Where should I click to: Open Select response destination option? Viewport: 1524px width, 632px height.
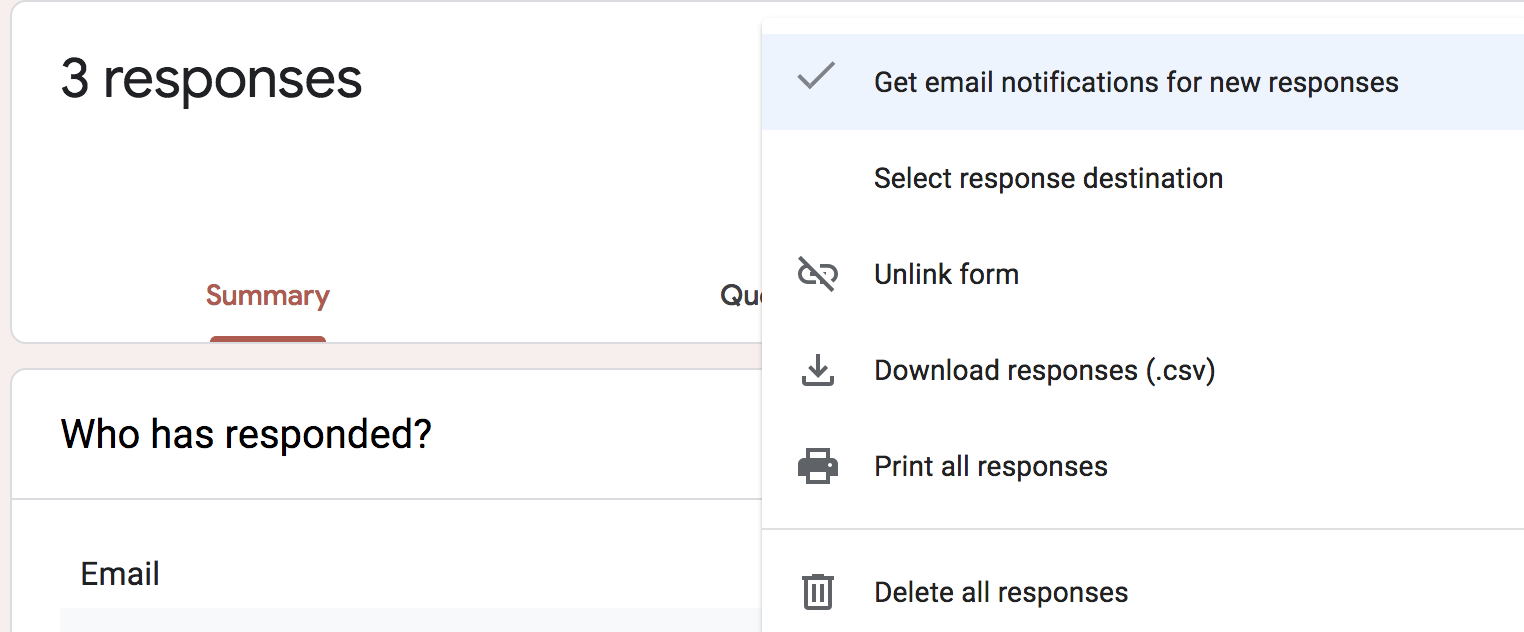click(x=1142, y=178)
